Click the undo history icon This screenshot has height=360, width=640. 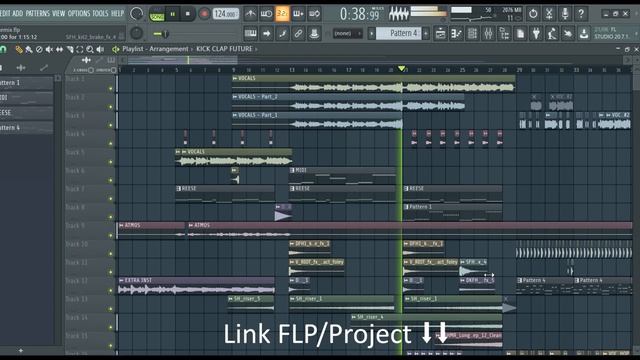(x=533, y=13)
